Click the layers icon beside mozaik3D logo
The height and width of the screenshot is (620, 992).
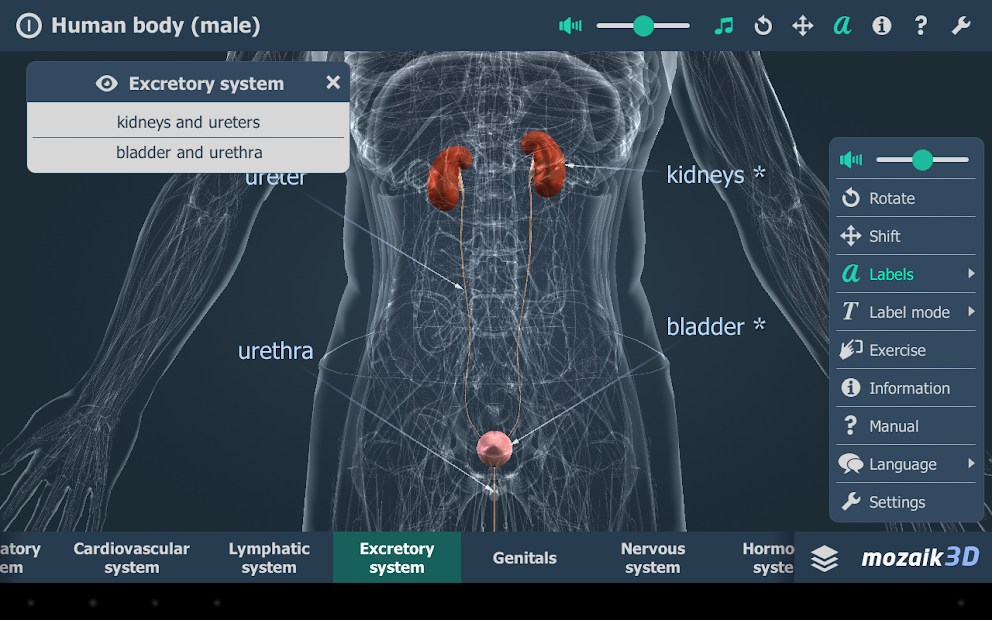coord(825,556)
